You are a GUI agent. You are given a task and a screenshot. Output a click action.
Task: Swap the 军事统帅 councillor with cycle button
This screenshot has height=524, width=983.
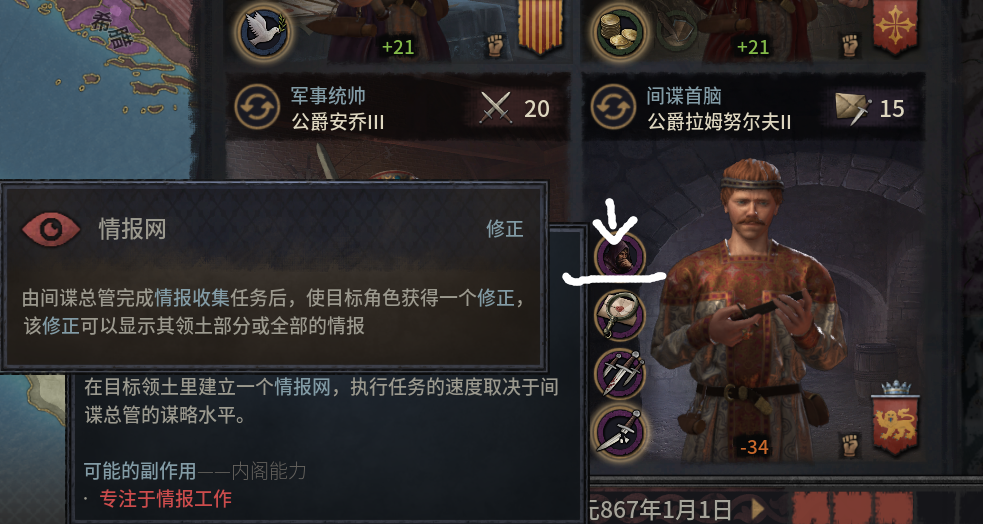click(256, 107)
